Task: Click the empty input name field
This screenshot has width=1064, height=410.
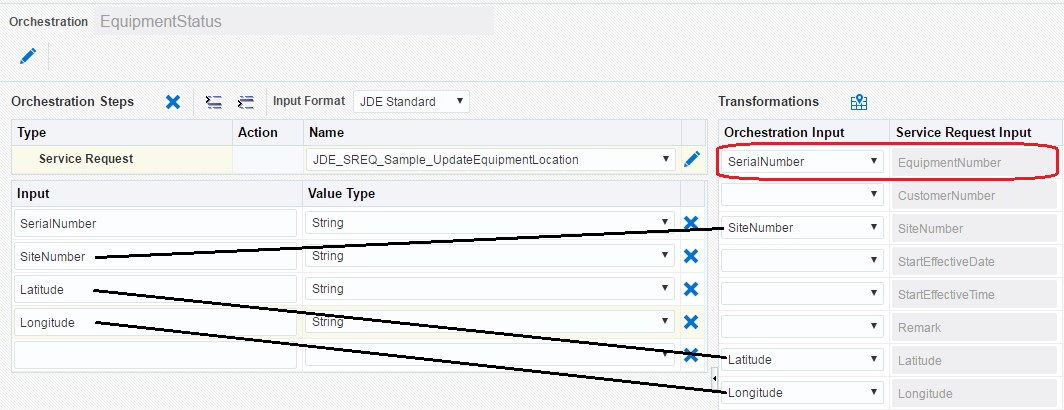Action: pos(156,355)
